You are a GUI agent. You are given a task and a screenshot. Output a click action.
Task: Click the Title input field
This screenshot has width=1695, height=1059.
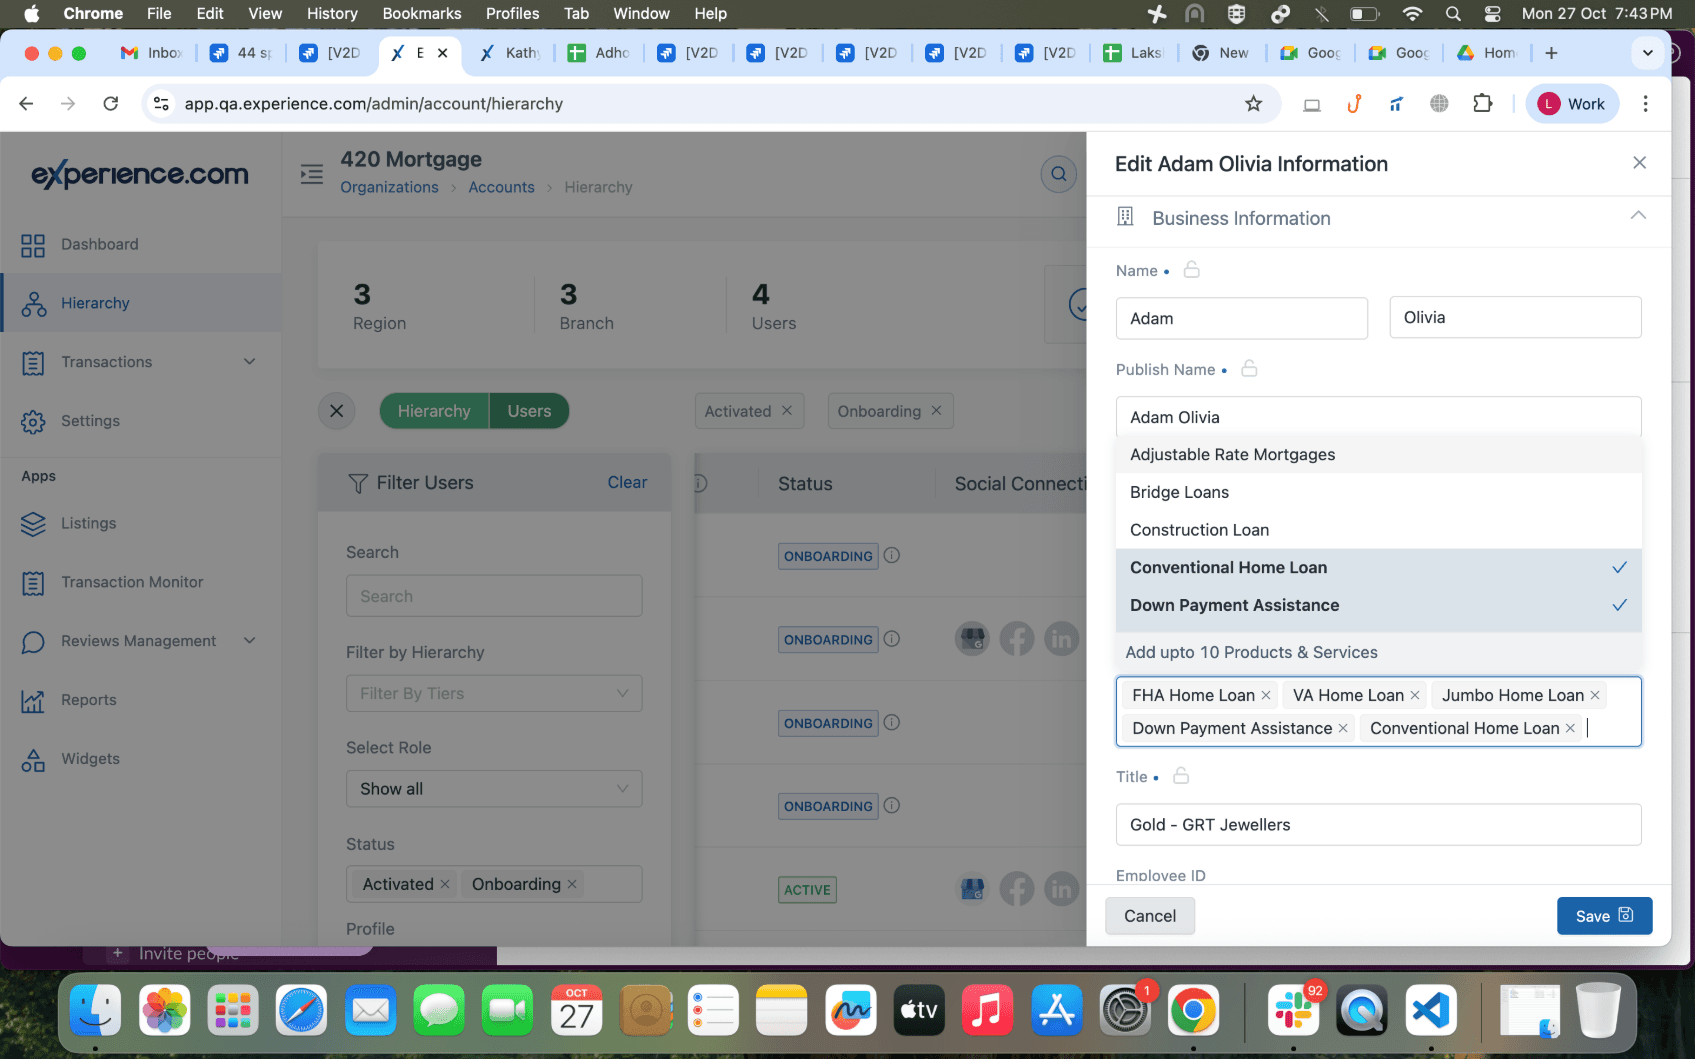coord(1379,825)
